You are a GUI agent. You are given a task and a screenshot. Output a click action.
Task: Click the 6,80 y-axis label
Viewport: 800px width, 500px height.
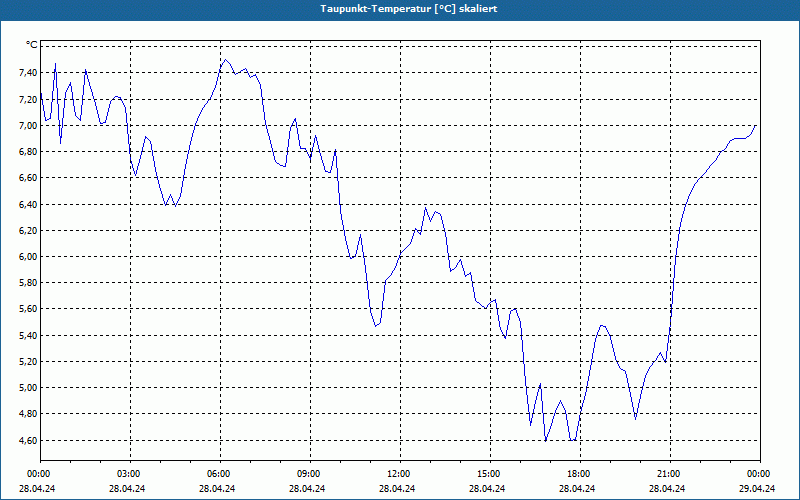click(x=28, y=152)
